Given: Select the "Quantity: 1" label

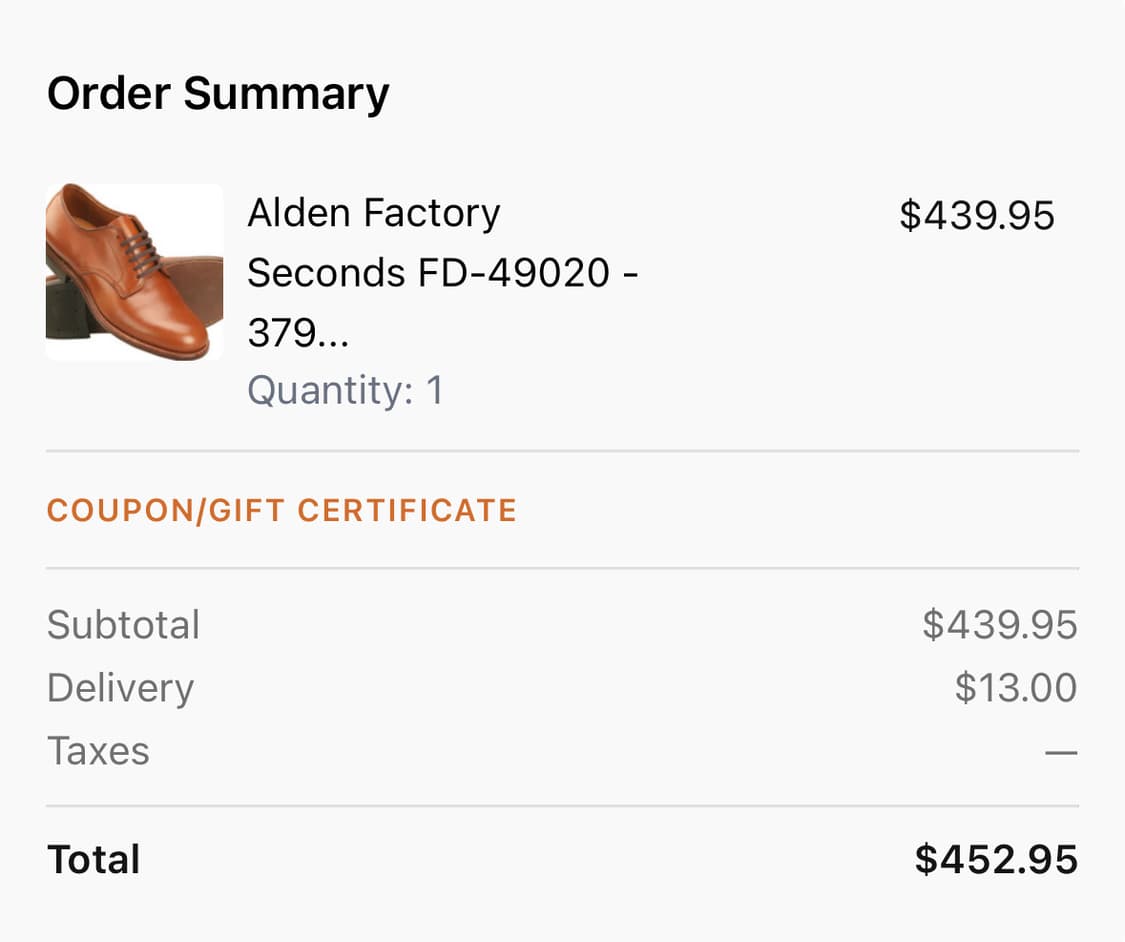Looking at the screenshot, I should [x=345, y=390].
